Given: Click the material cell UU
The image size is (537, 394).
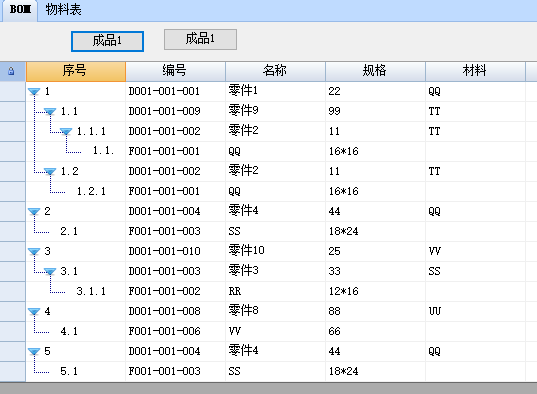Looking at the screenshot, I should coord(475,311).
